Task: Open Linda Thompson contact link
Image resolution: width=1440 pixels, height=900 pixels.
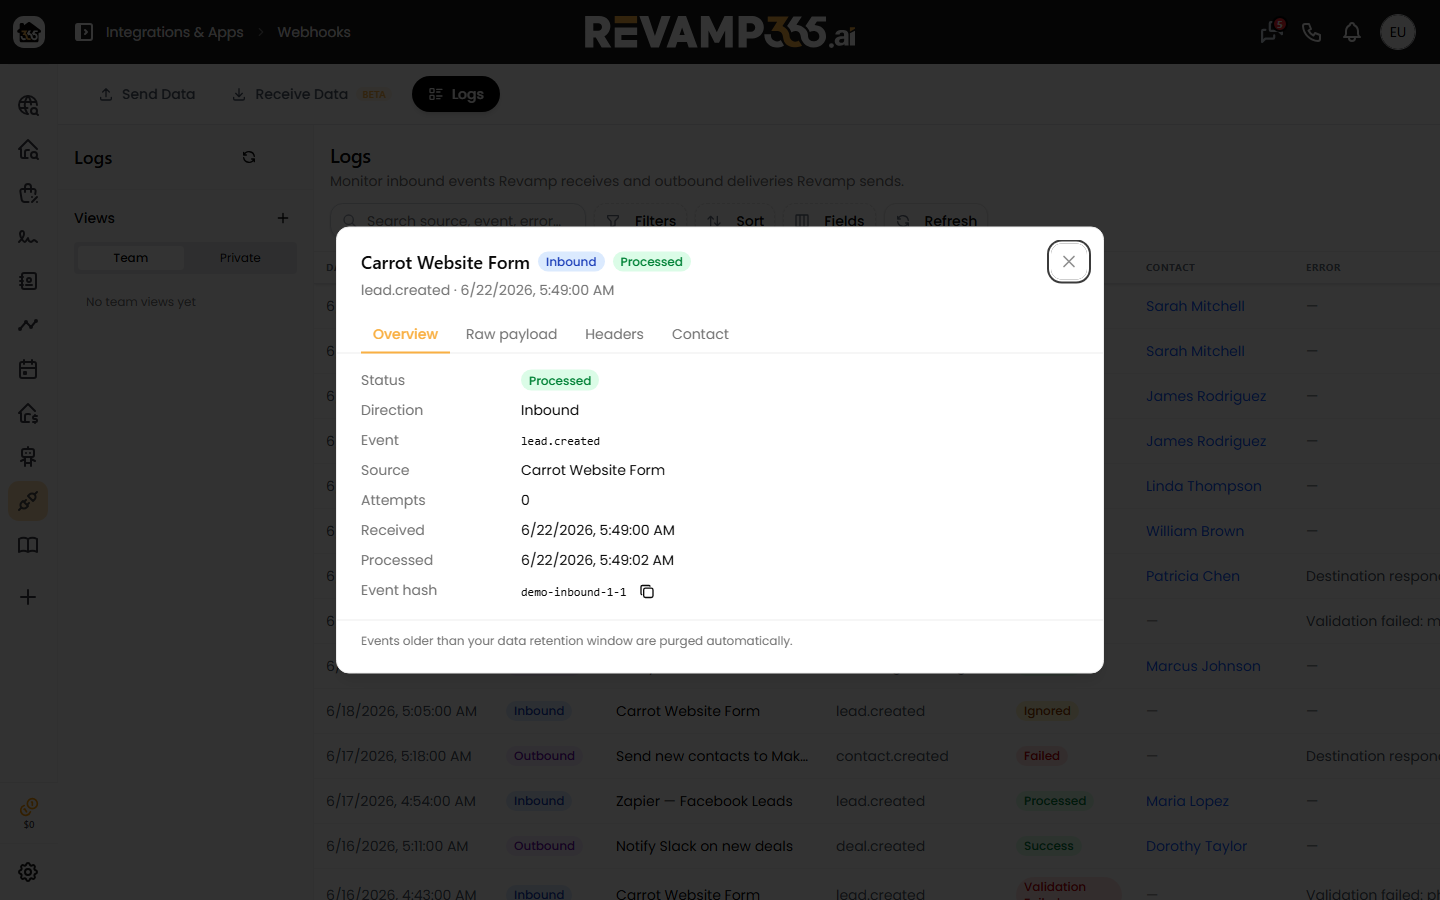Action: (x=1204, y=486)
